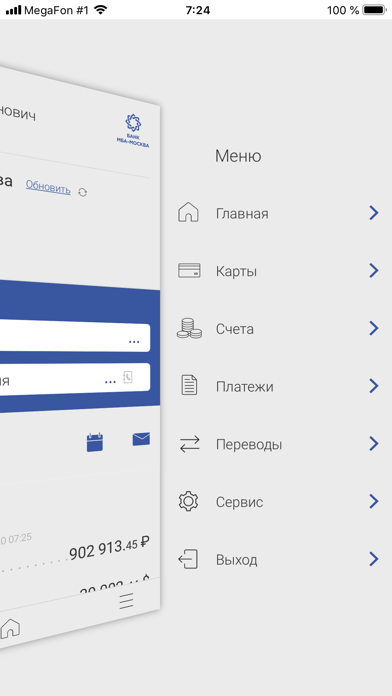The width and height of the screenshot is (392, 696).
Task: Tap the Обновить link
Action: tap(48, 187)
